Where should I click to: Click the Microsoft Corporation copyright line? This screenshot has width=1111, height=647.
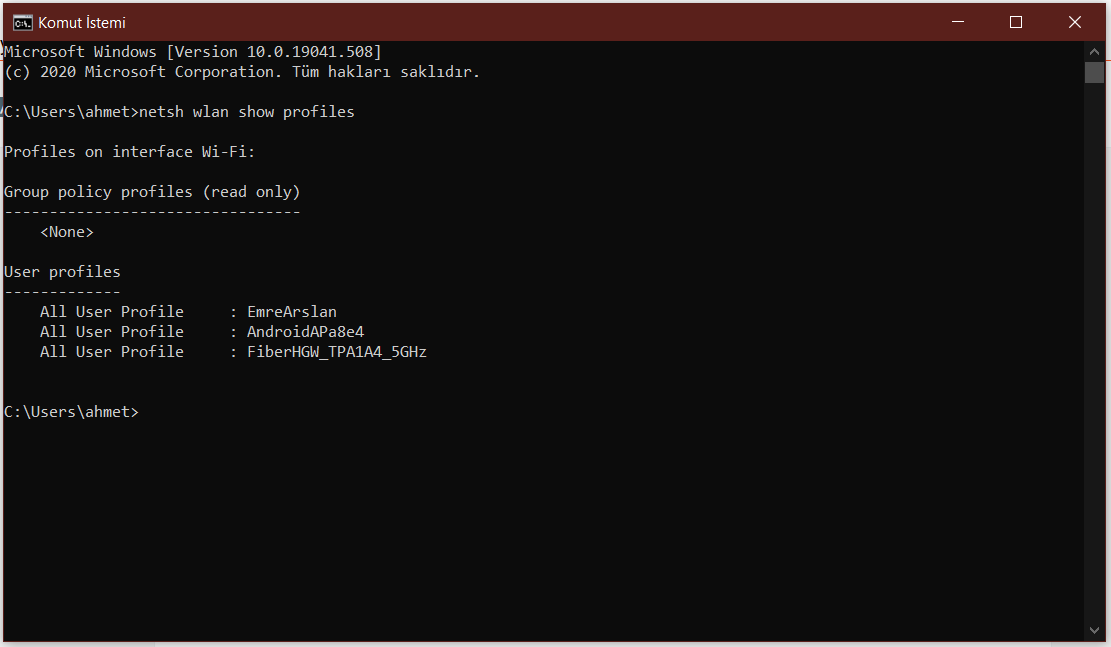(x=242, y=72)
